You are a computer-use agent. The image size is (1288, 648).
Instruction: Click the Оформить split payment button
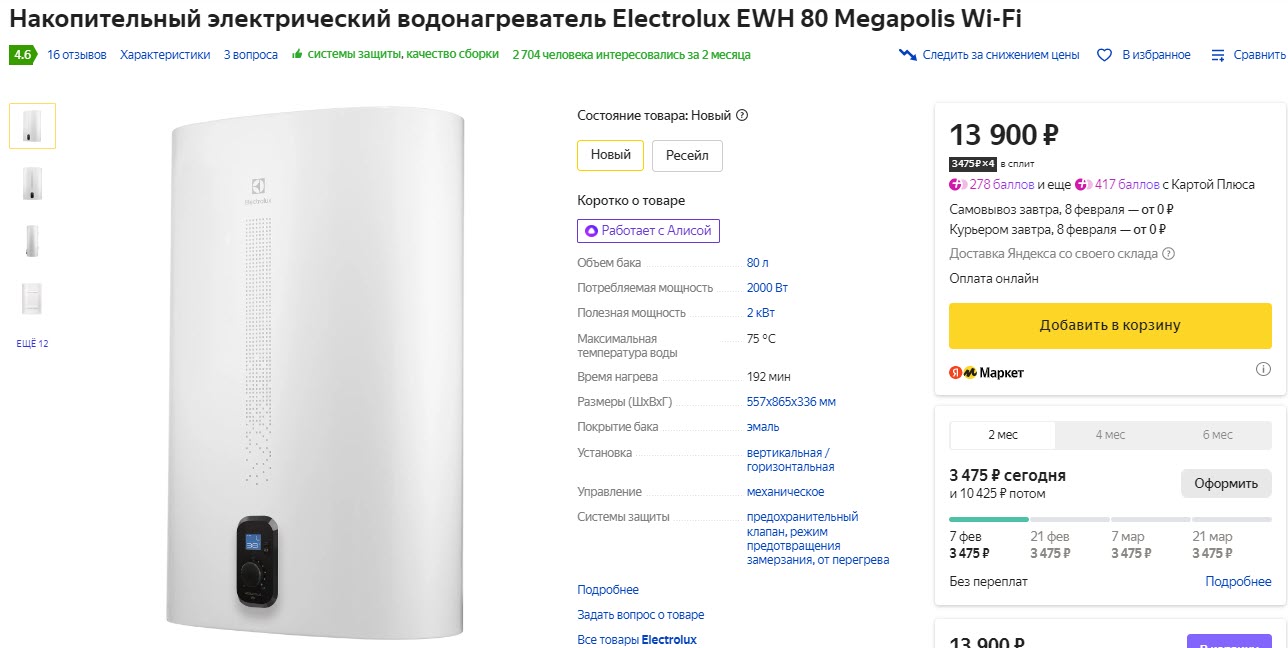click(1226, 483)
